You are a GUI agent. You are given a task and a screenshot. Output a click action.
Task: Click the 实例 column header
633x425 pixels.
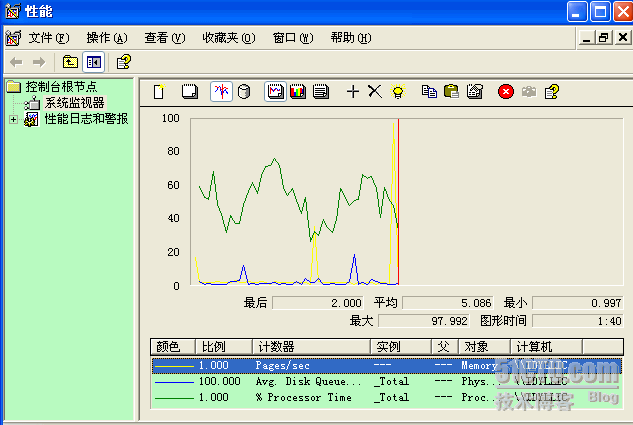401,347
